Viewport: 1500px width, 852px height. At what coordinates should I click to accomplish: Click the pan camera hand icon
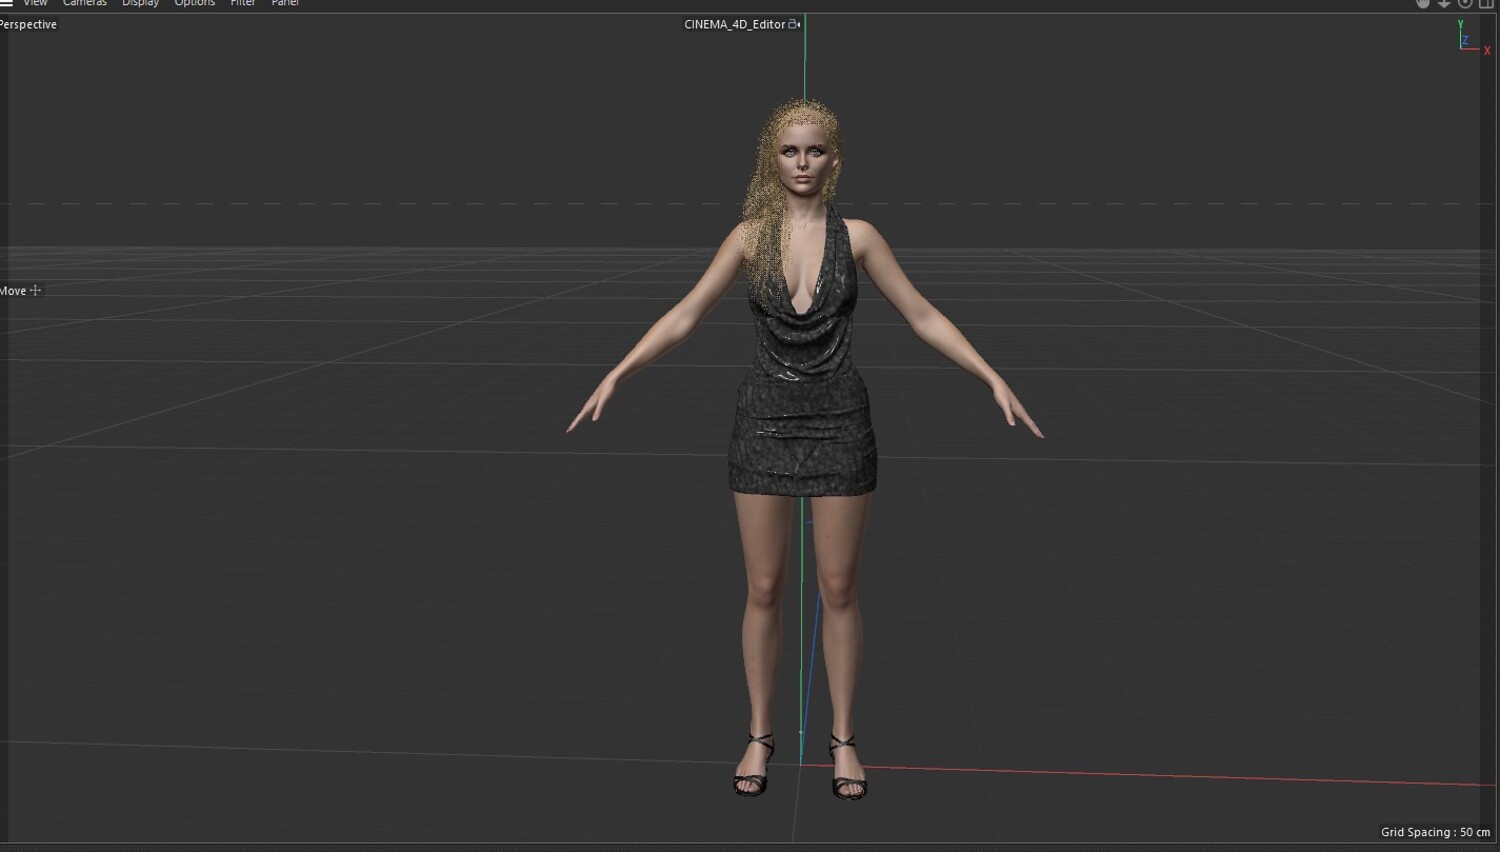(x=1423, y=3)
